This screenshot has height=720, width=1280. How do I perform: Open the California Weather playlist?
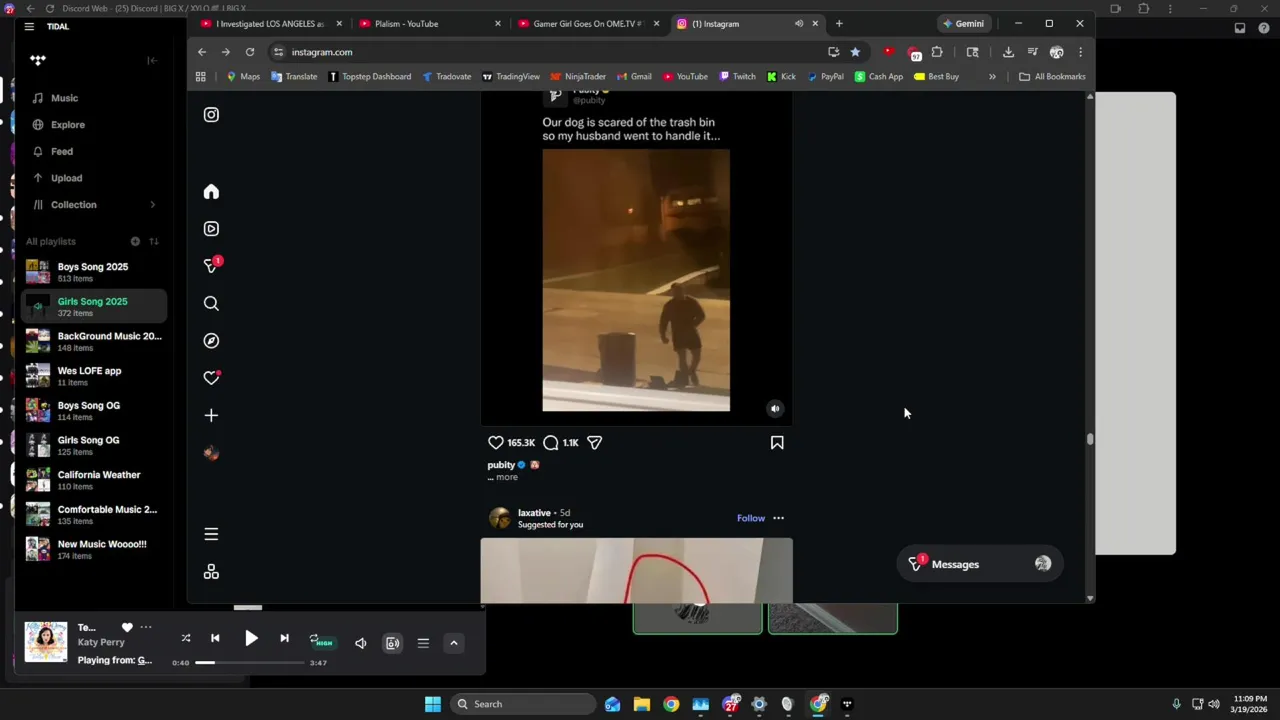pos(93,480)
